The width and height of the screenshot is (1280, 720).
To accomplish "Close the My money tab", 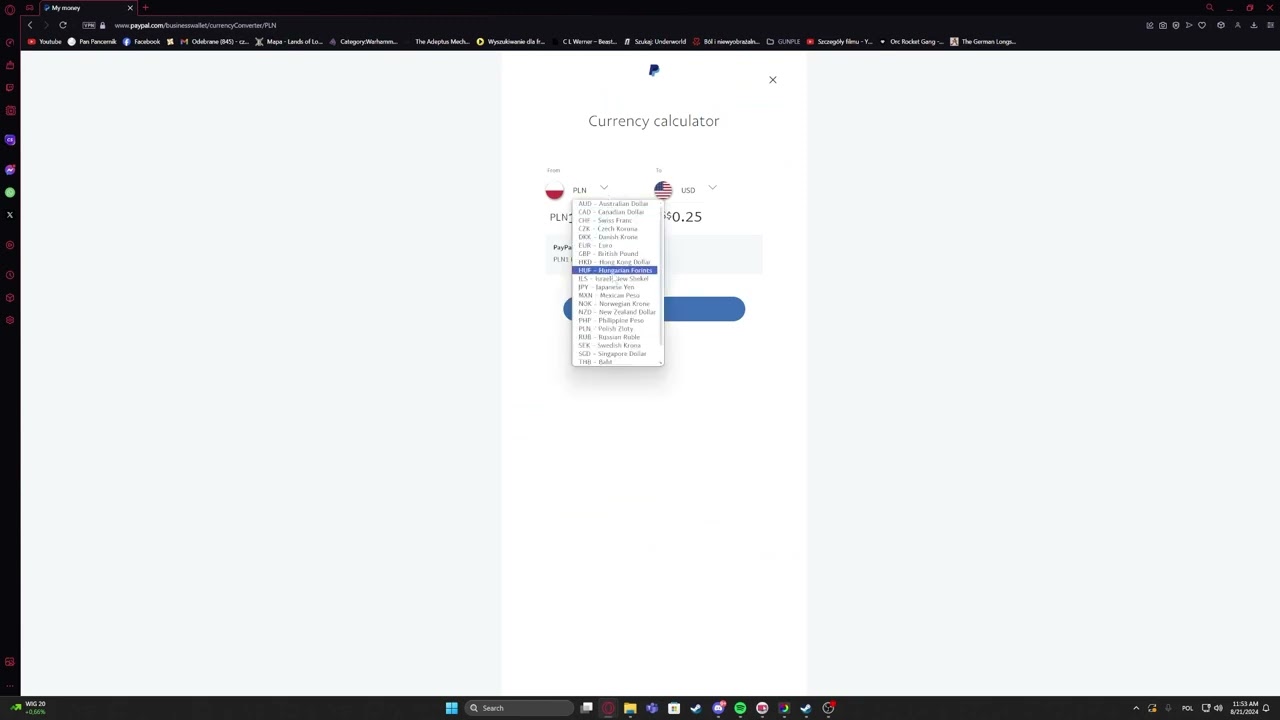I will pyautogui.click(x=130, y=8).
